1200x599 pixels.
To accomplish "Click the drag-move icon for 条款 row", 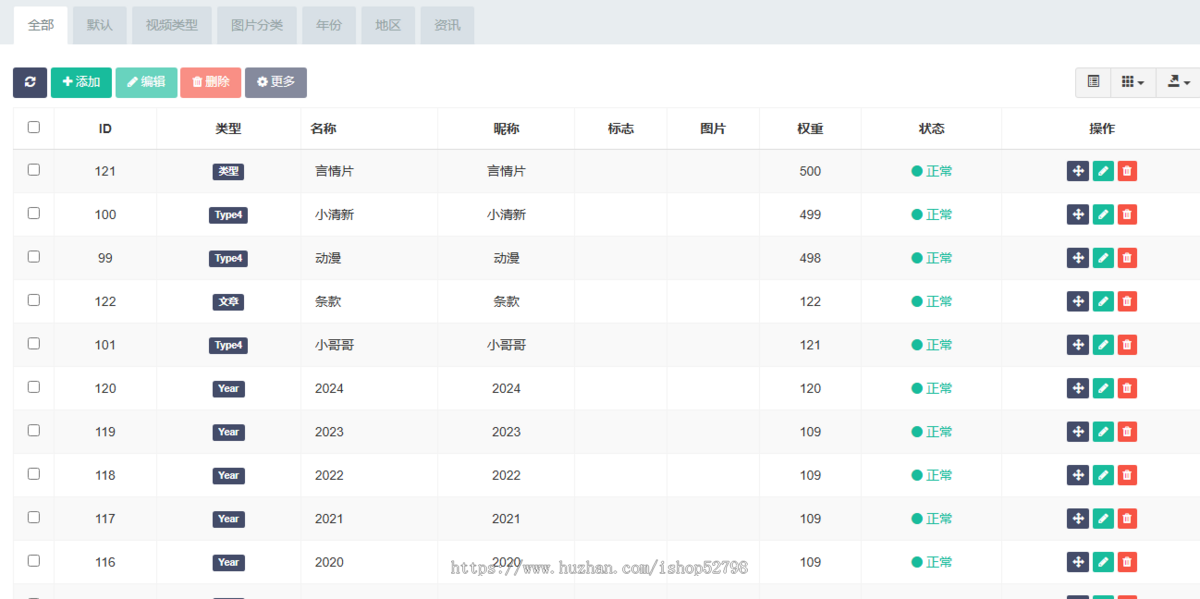I will [1078, 301].
